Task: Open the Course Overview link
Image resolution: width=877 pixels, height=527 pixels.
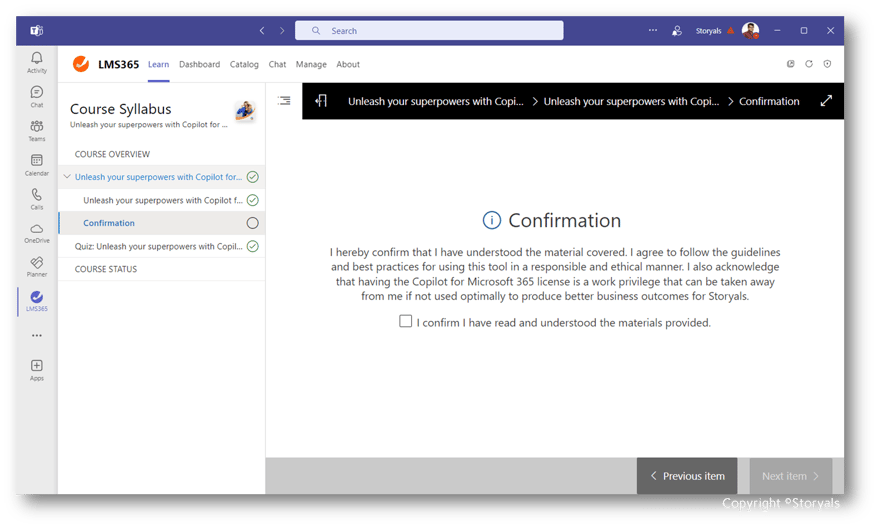Action: coord(112,154)
